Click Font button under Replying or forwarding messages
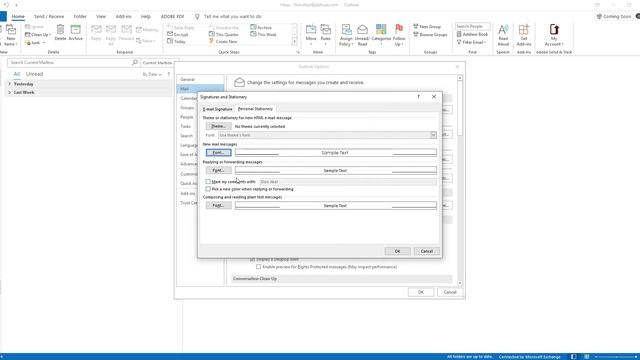This screenshot has width=640, height=360. tap(218, 171)
